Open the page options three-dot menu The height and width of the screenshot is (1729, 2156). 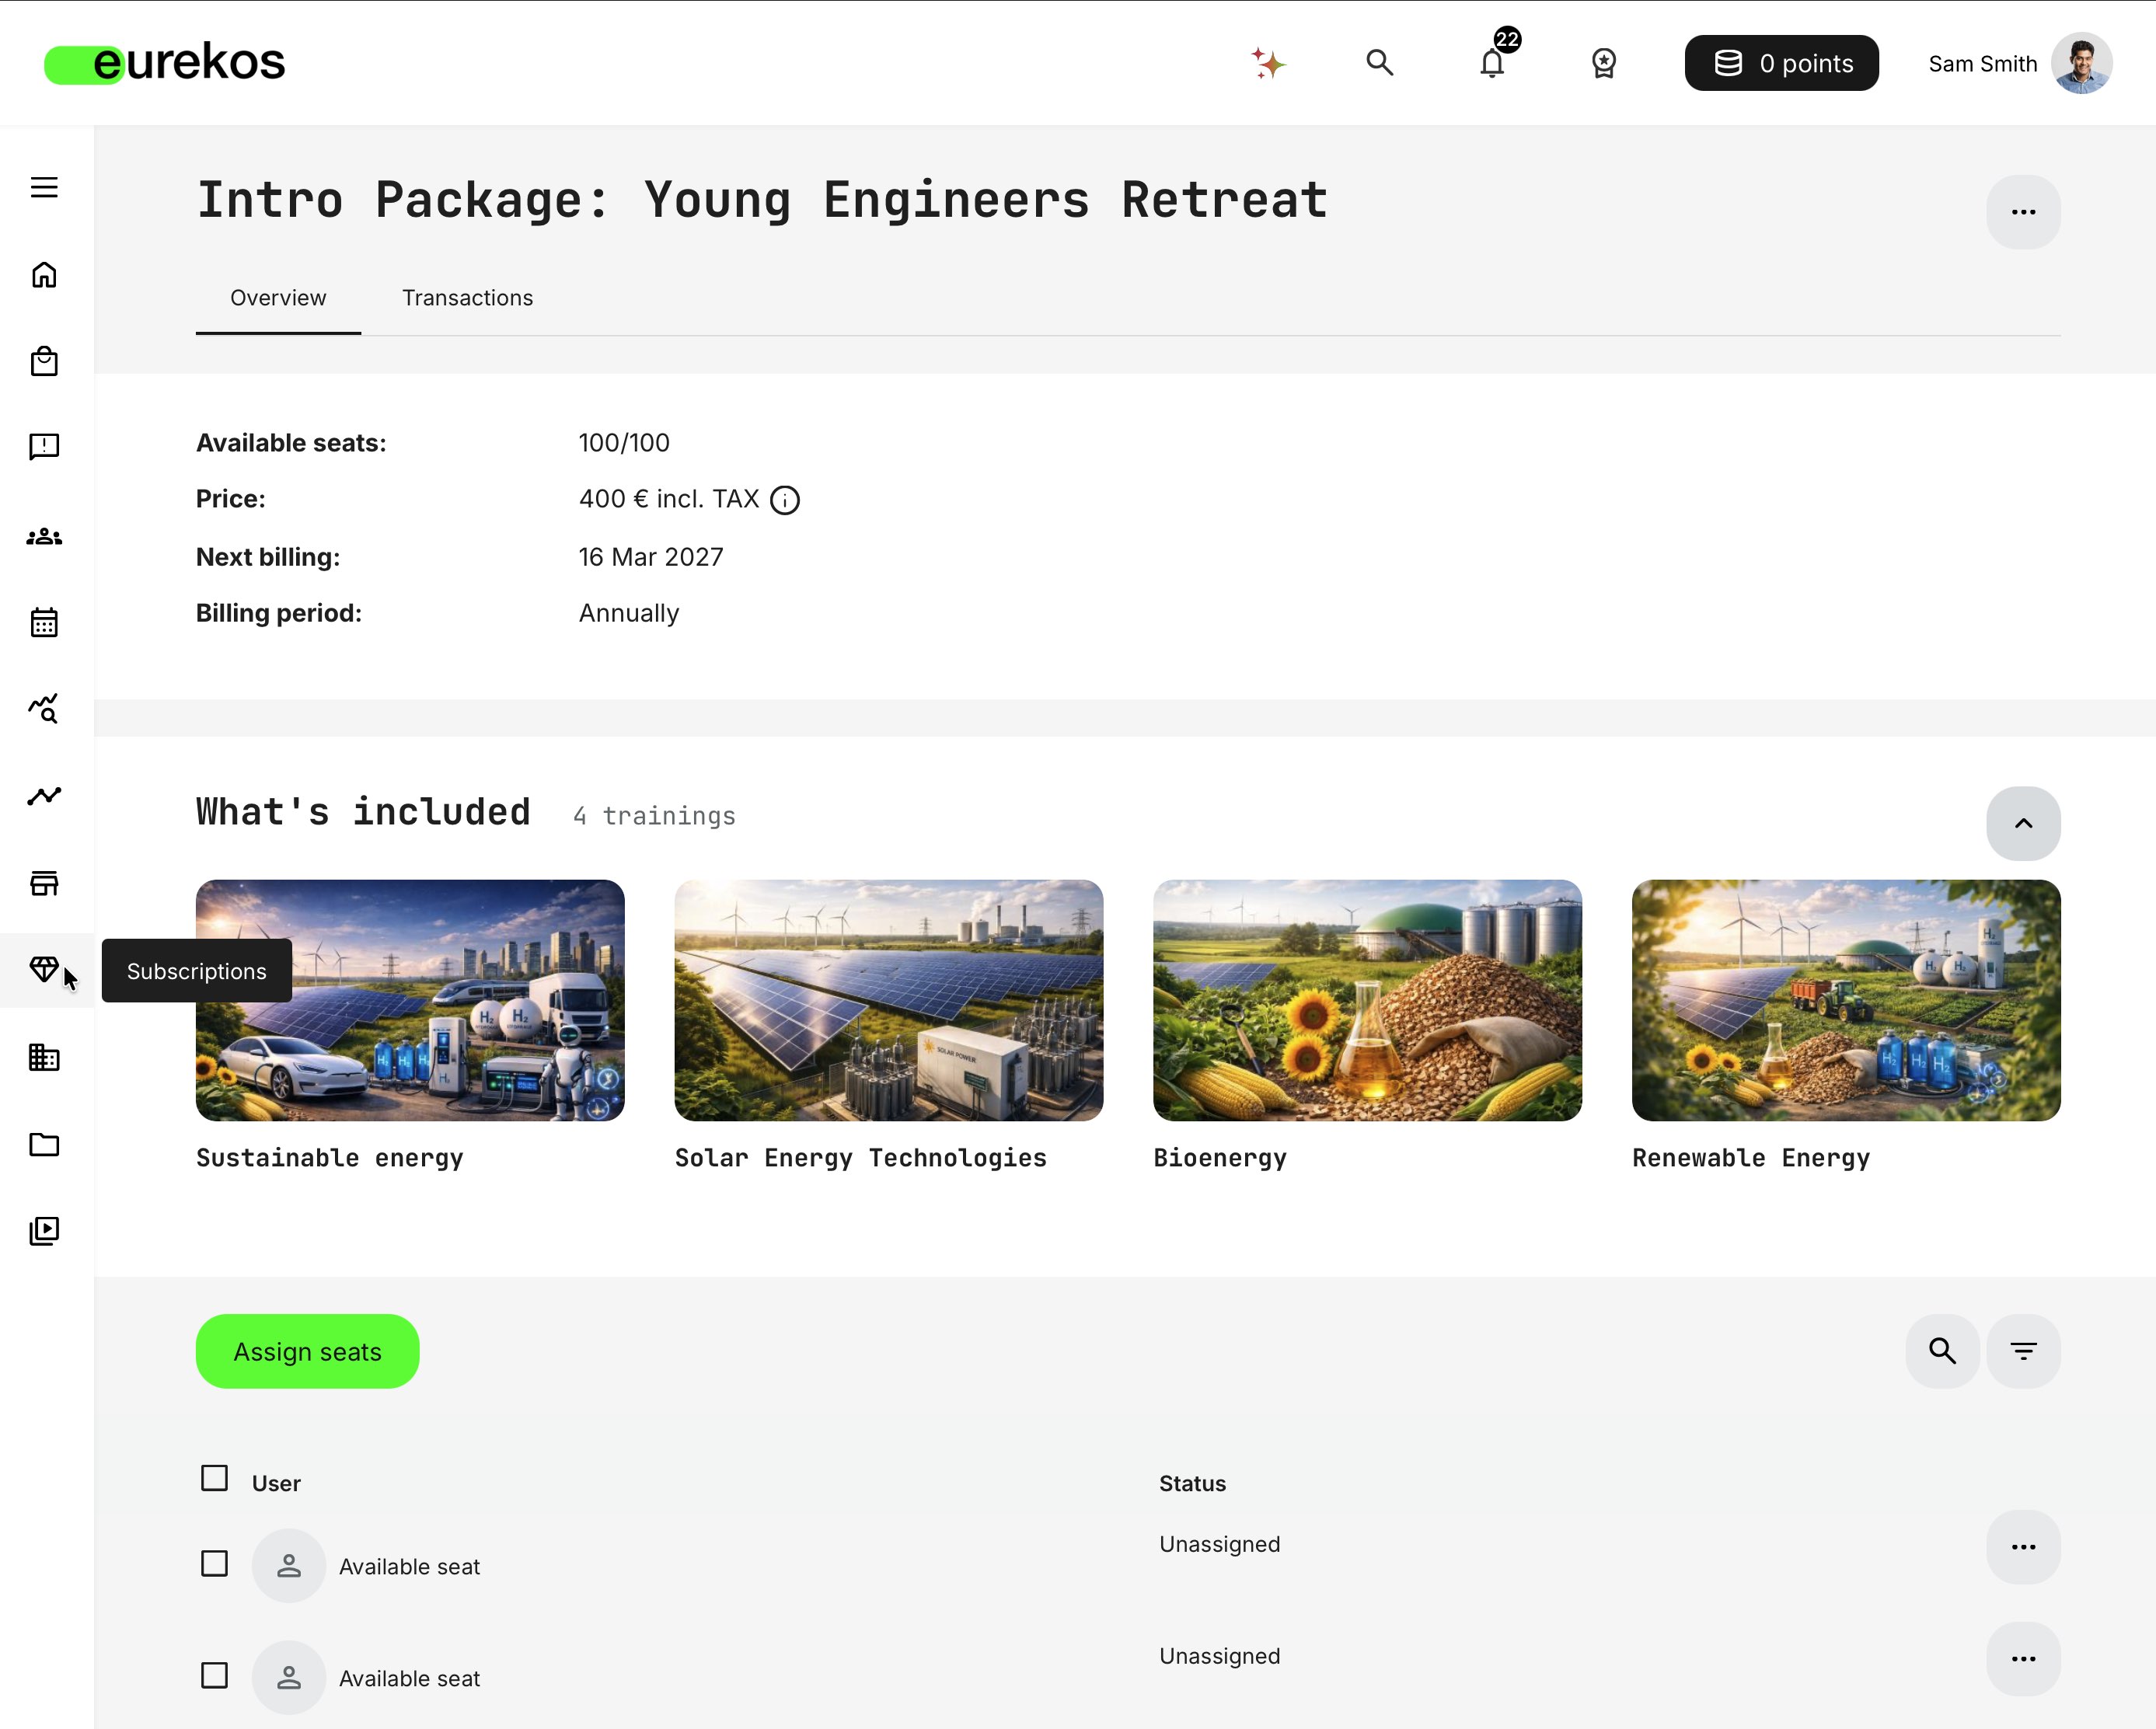pos(2024,211)
